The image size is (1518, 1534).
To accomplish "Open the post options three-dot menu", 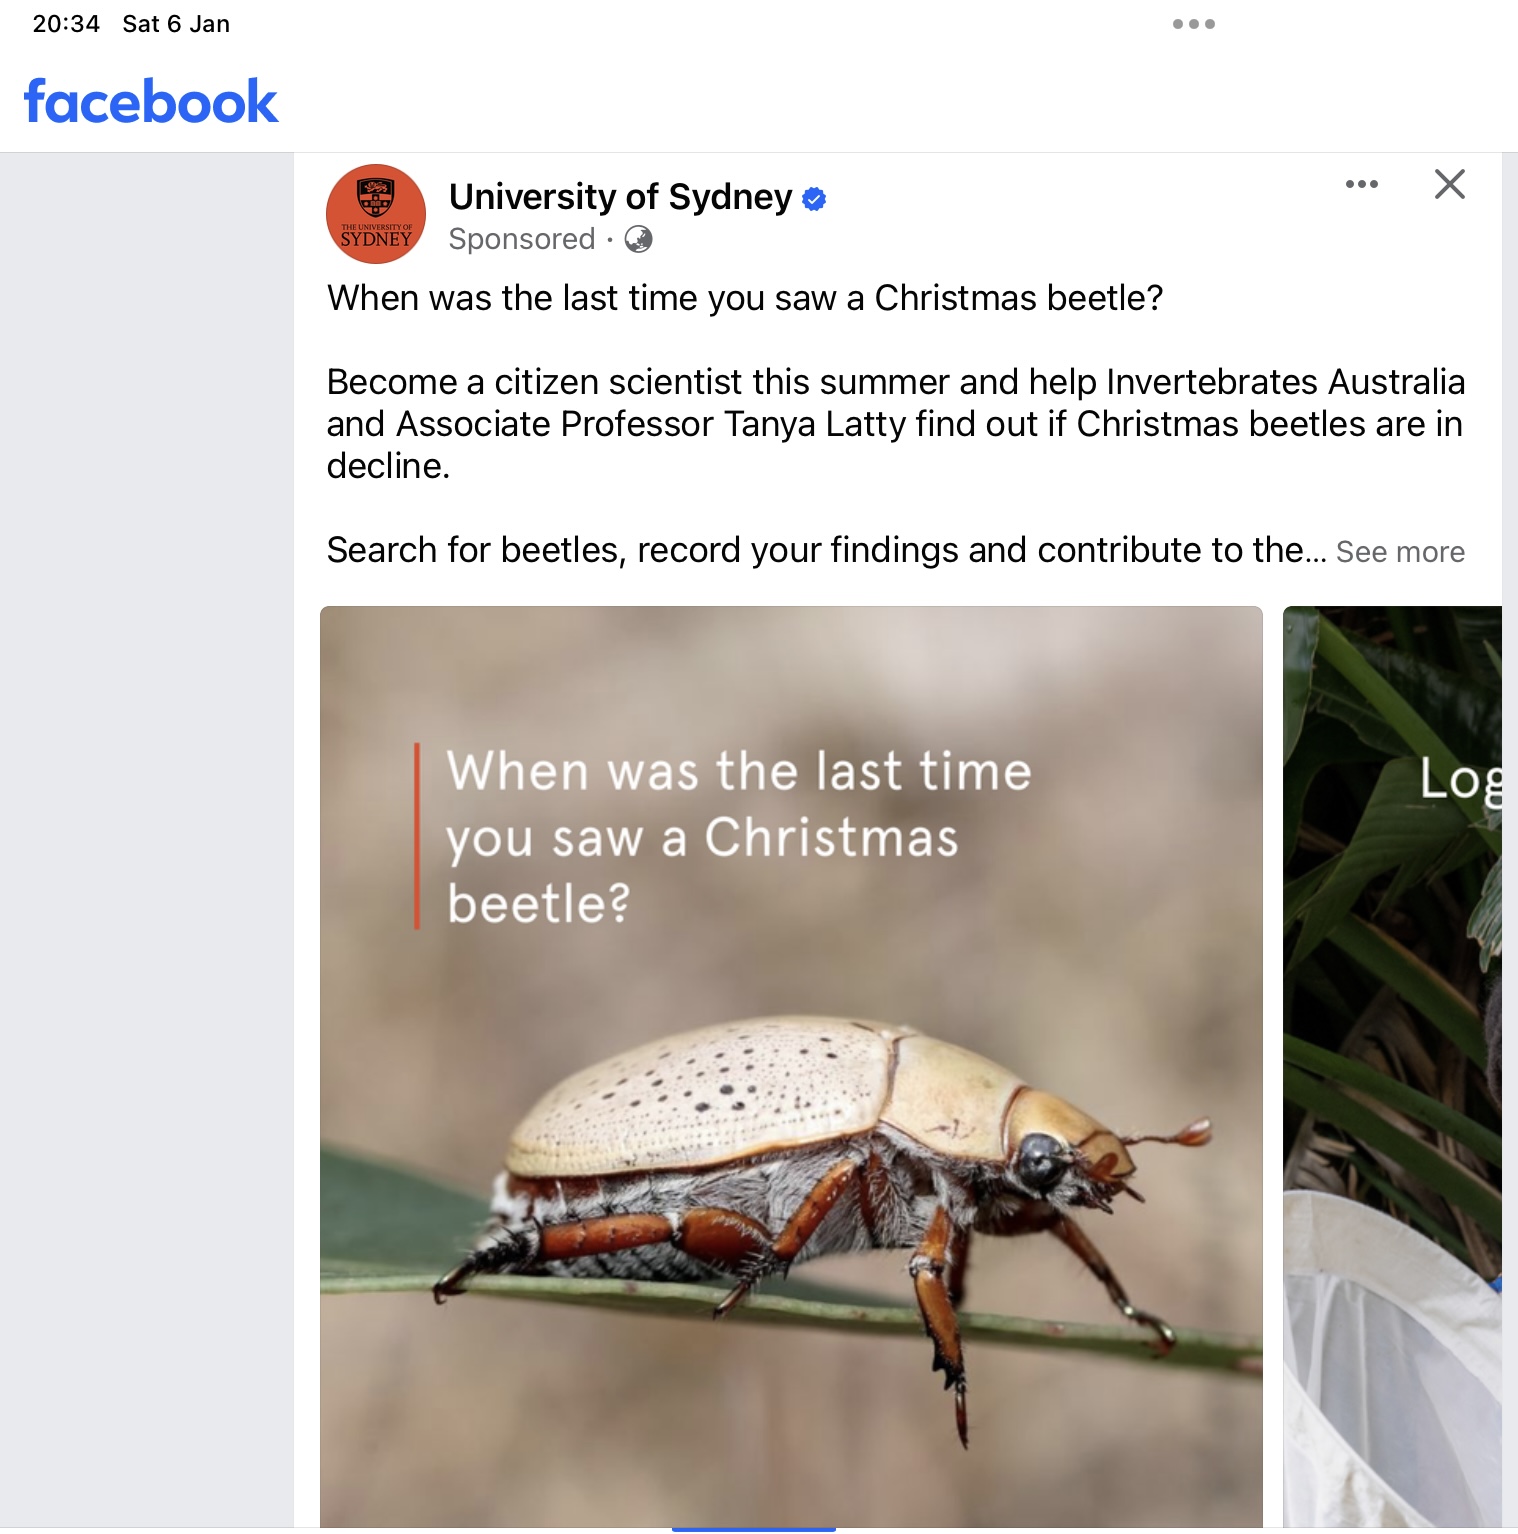I will [1361, 184].
